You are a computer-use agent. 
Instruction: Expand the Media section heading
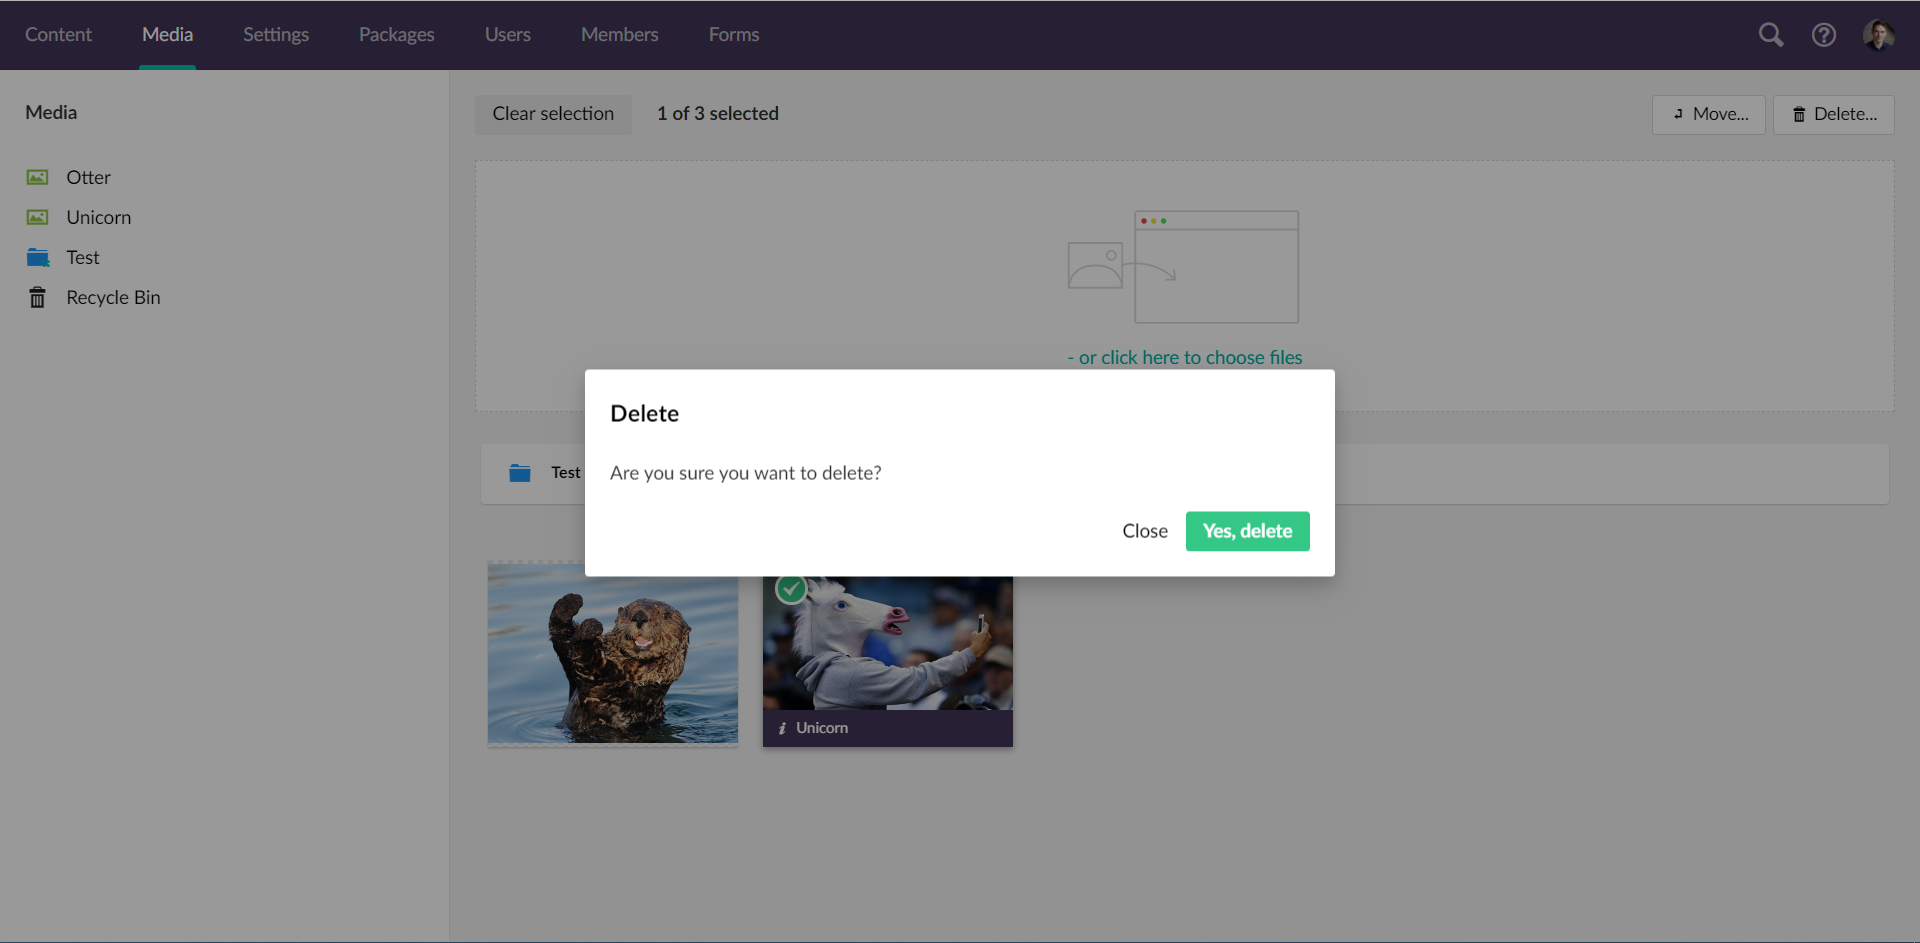click(50, 112)
